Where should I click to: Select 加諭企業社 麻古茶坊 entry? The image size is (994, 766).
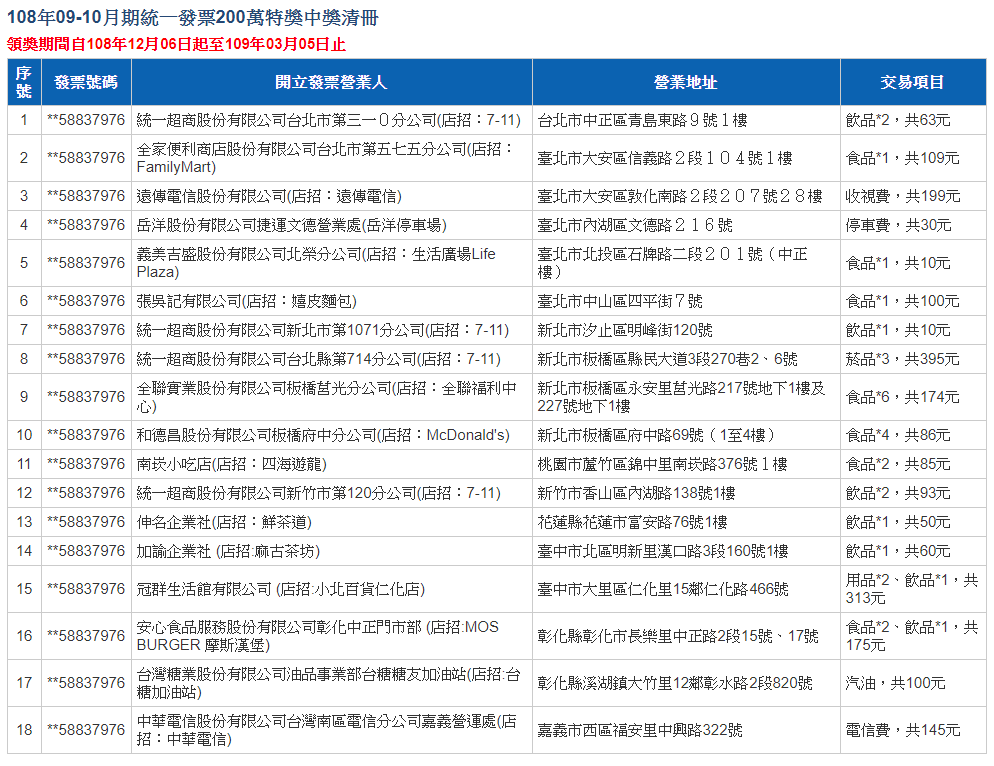coord(228,552)
